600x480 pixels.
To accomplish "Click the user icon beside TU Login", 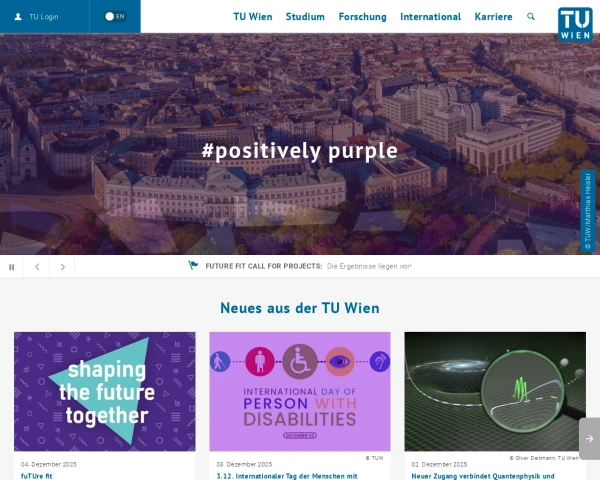I will pyautogui.click(x=18, y=16).
